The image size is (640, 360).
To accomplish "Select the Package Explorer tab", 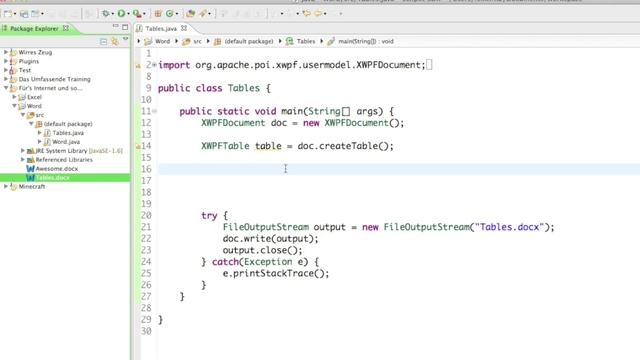I will tap(34, 29).
